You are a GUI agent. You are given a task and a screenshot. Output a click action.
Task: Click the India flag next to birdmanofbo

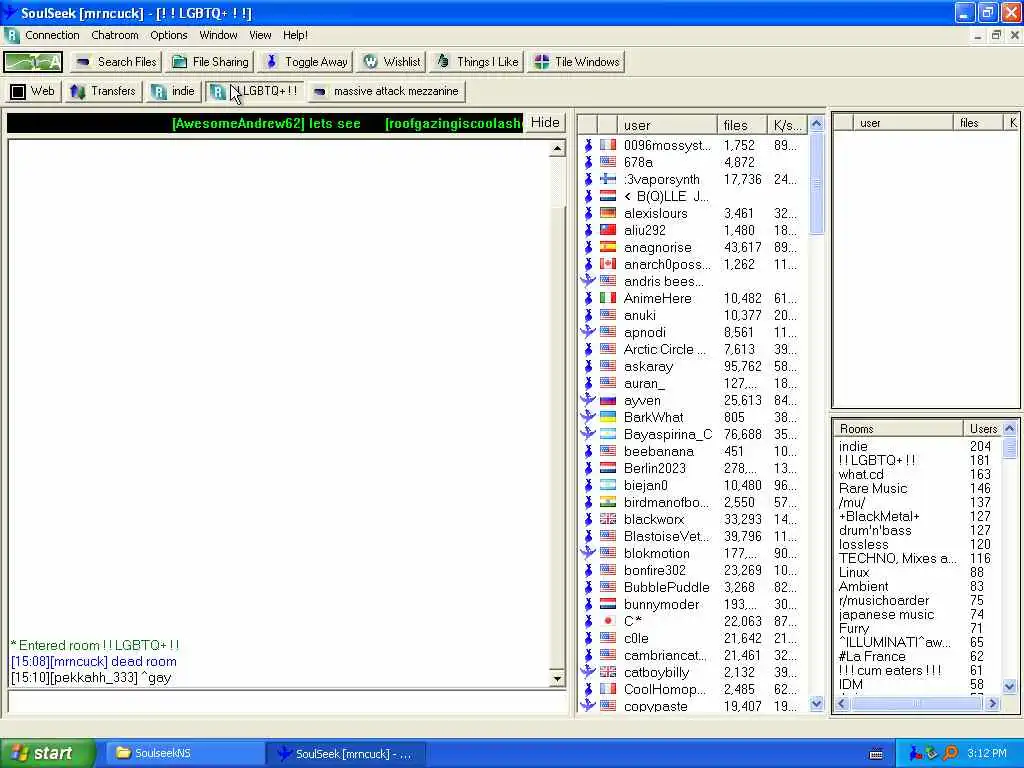click(608, 502)
